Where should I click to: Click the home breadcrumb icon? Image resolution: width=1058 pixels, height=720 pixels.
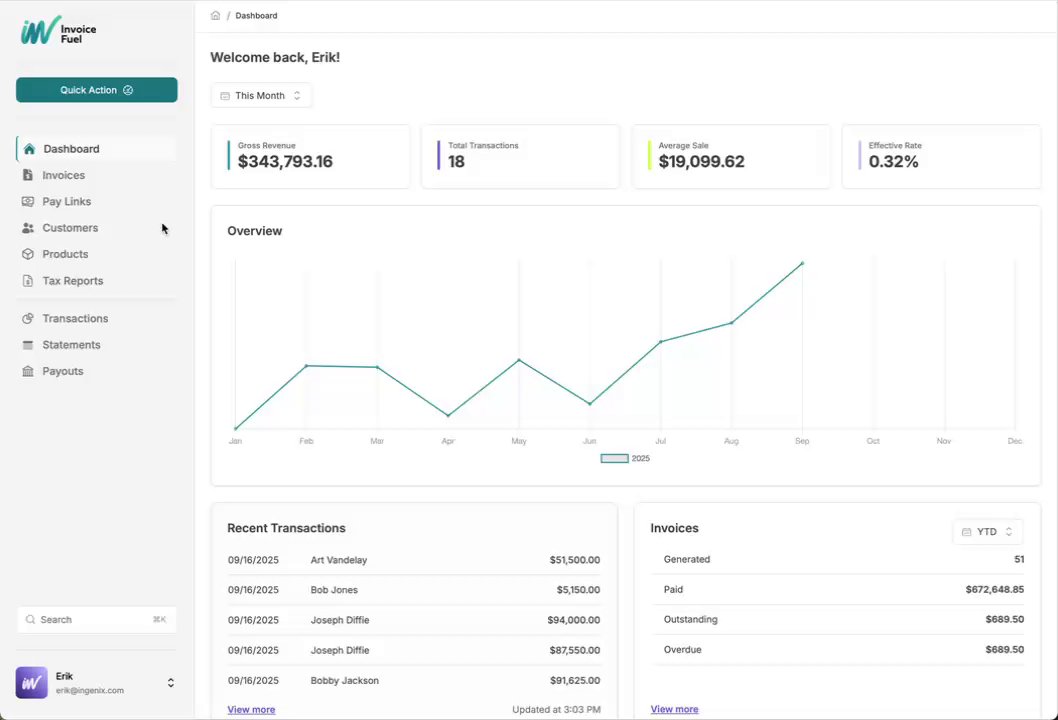(215, 16)
